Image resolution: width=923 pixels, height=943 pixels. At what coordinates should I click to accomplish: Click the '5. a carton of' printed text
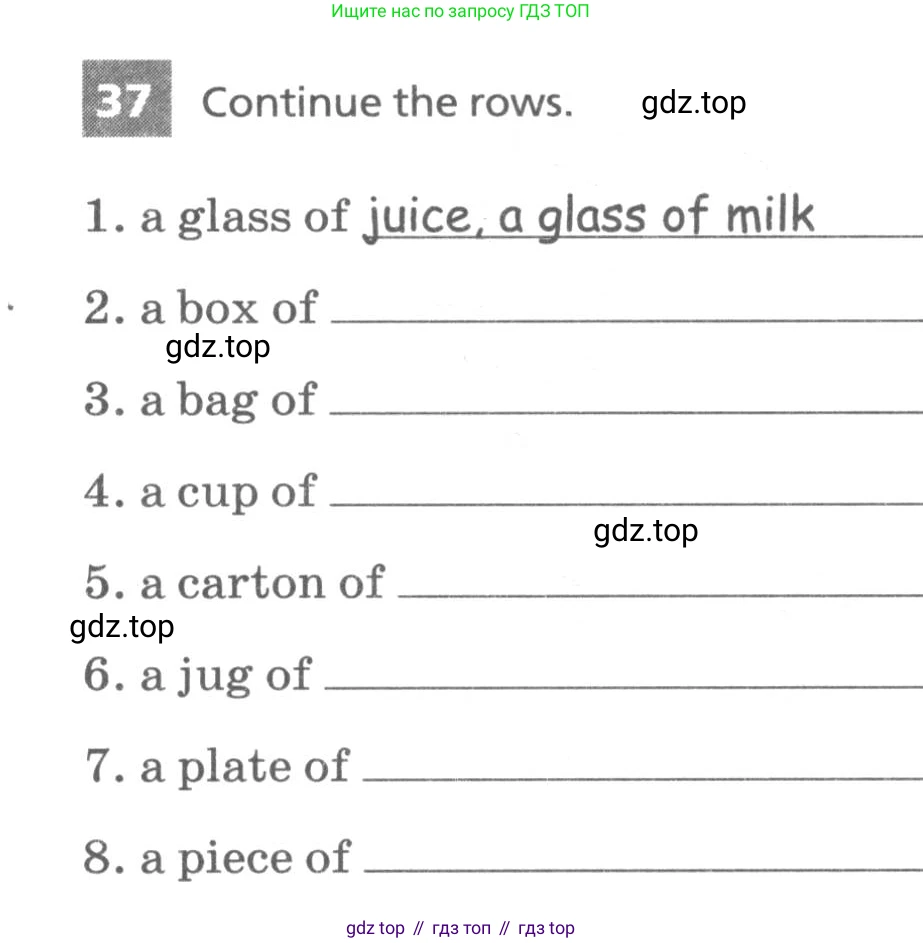(234, 584)
